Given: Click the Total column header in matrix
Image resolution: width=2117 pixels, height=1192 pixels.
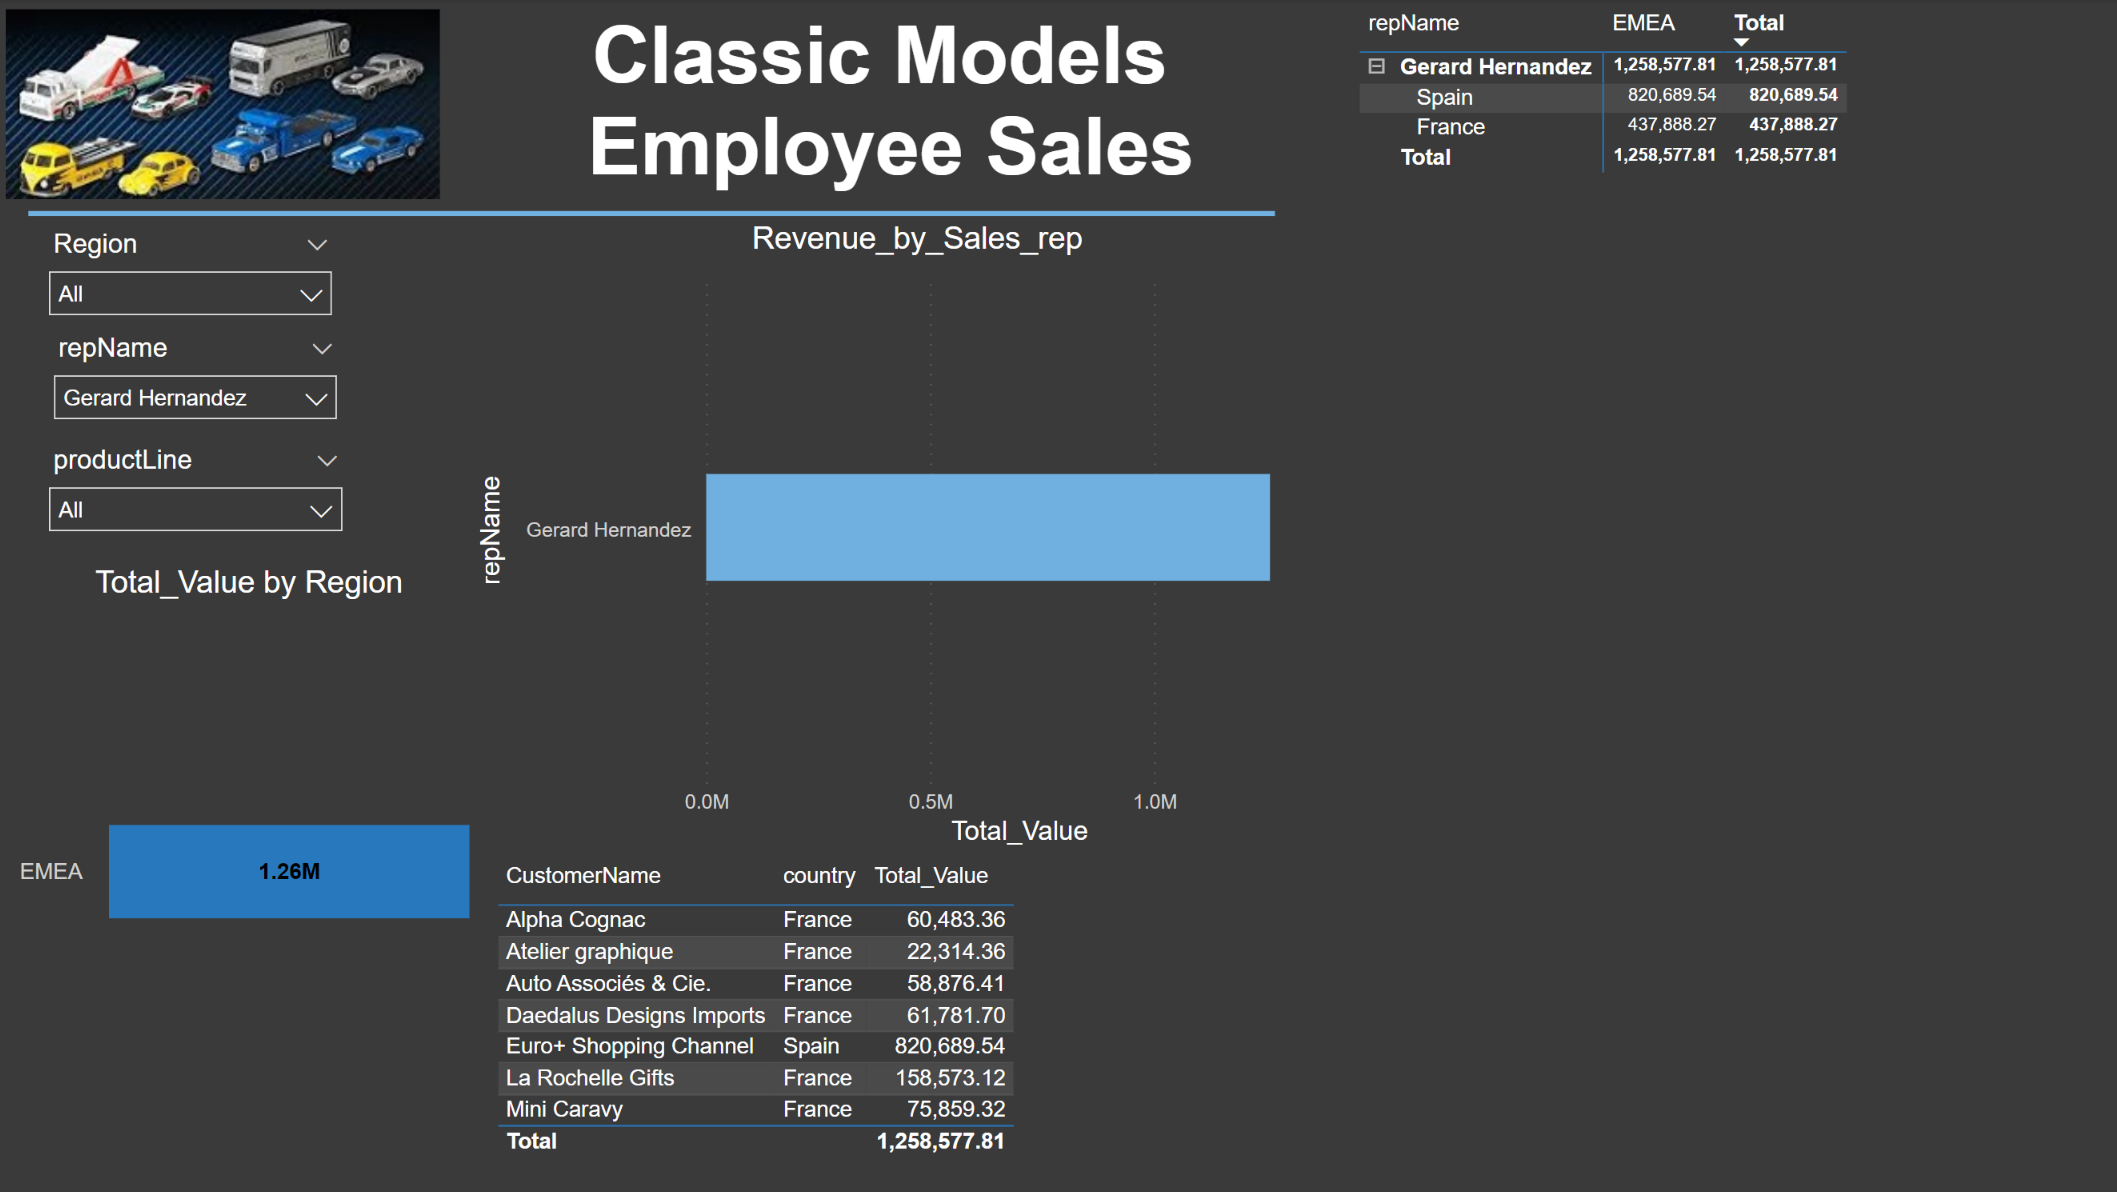Looking at the screenshot, I should click(1758, 22).
